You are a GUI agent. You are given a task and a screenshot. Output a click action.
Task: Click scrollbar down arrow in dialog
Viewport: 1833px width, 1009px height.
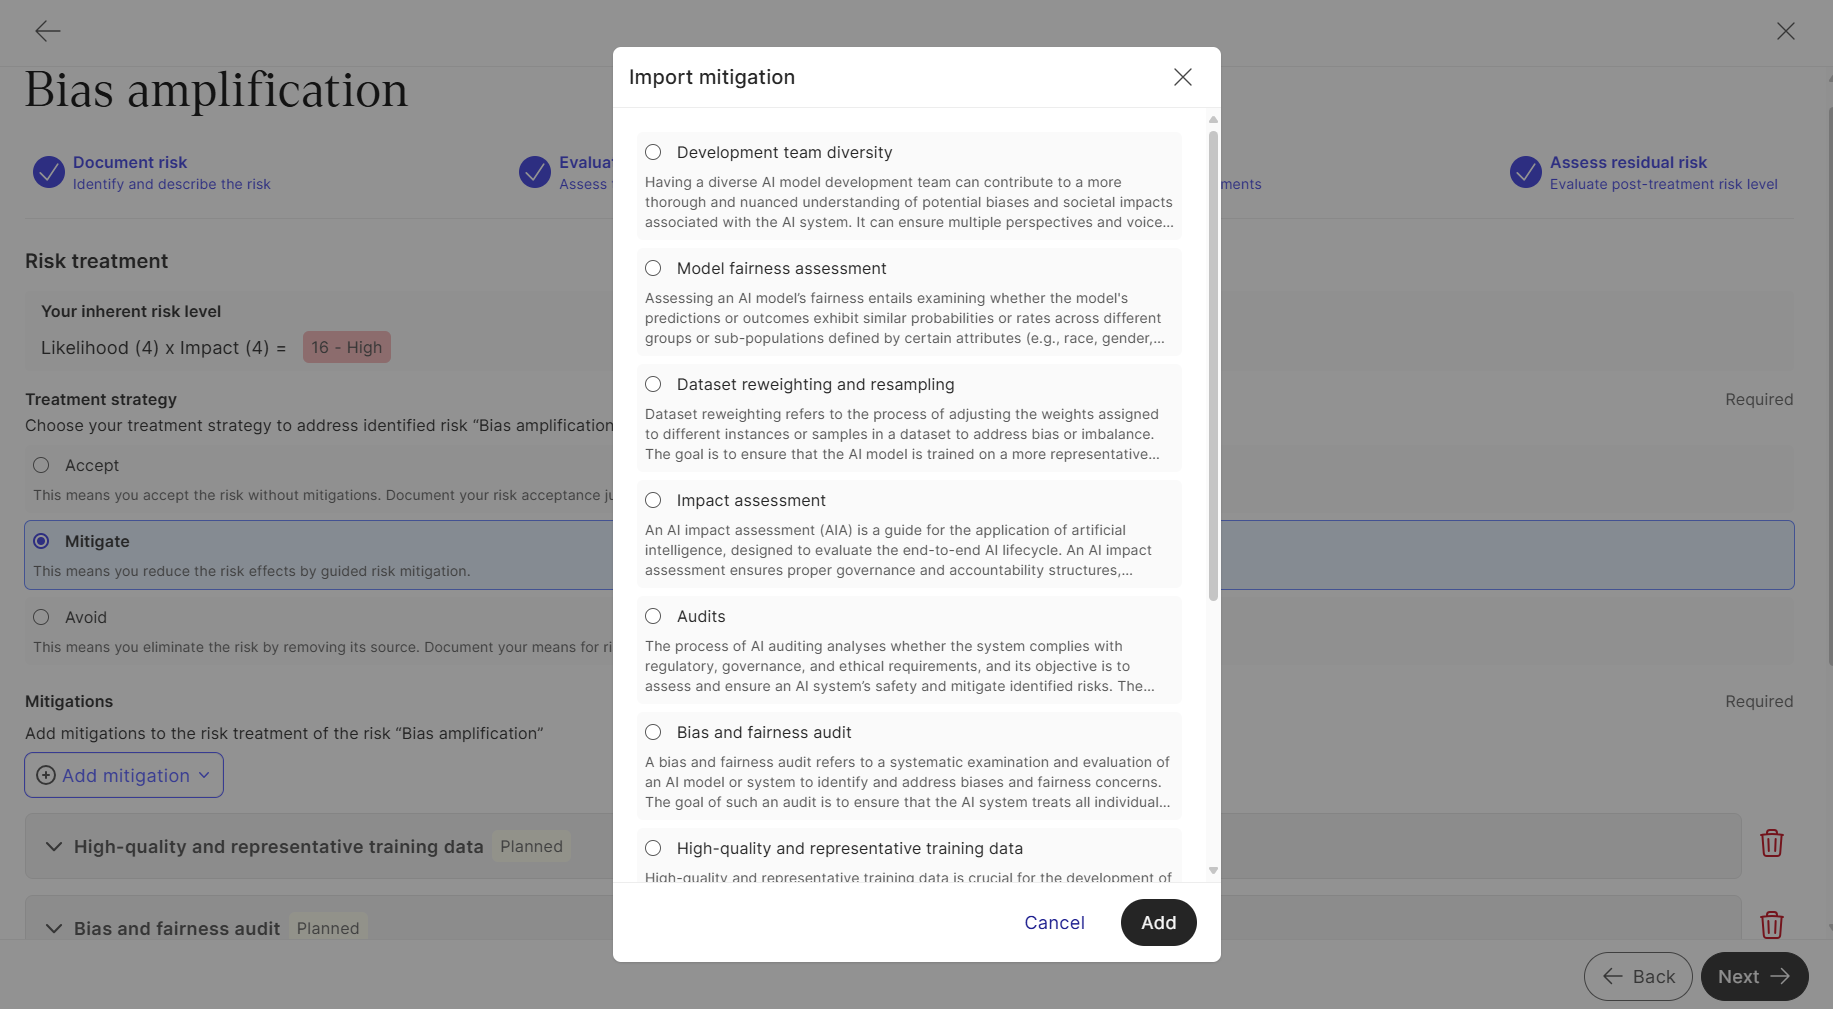1213,870
